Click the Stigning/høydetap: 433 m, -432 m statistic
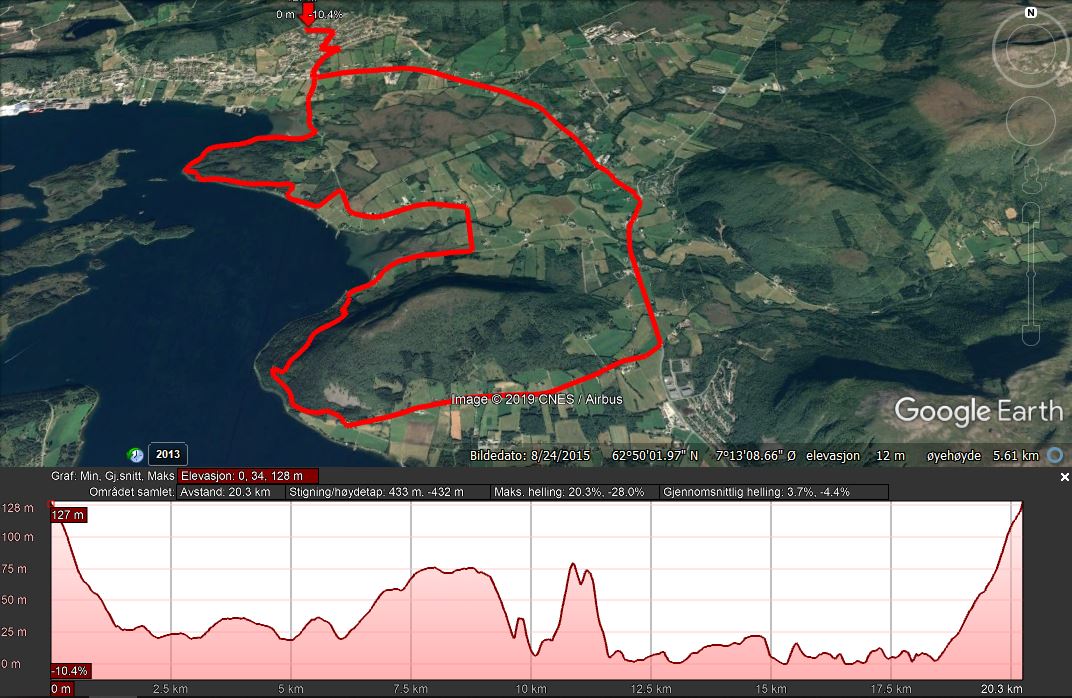The image size is (1072, 698). pyautogui.click(x=388, y=492)
